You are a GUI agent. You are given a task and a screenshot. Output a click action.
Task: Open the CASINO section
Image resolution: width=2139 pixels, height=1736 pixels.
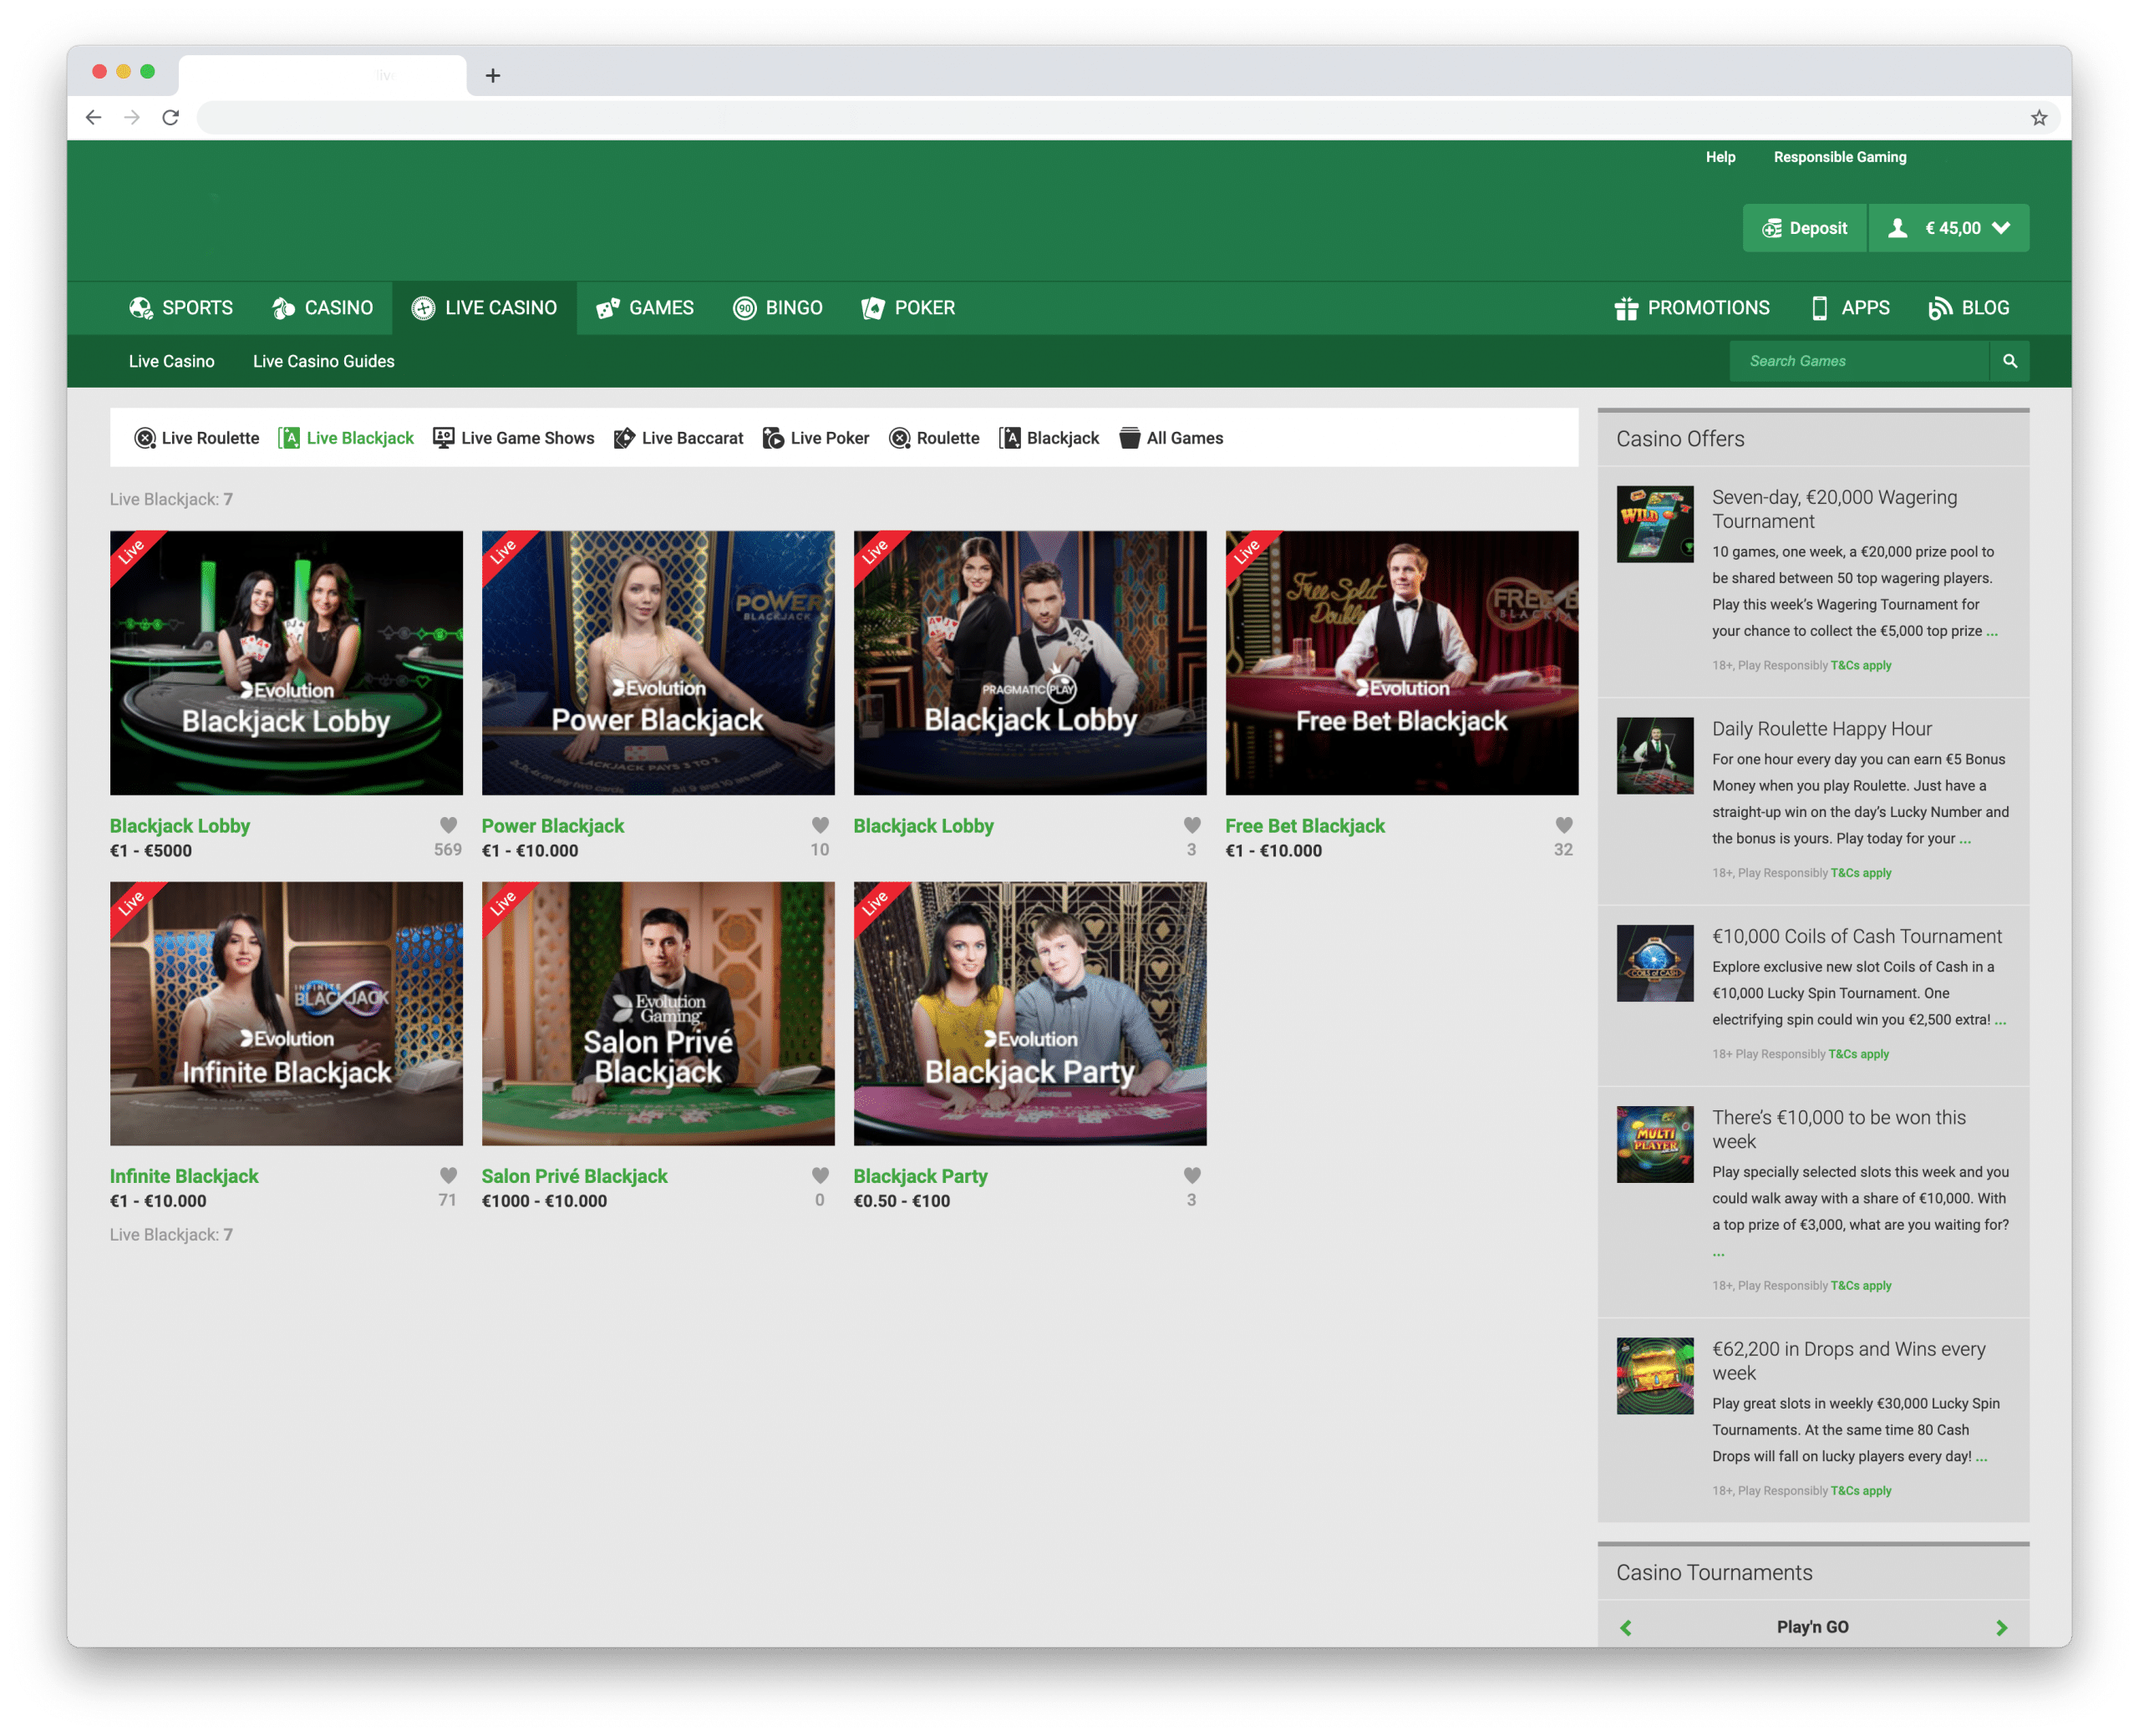tap(322, 308)
